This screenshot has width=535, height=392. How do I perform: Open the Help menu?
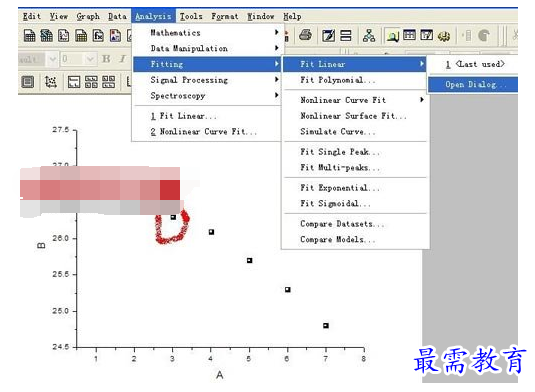point(292,16)
